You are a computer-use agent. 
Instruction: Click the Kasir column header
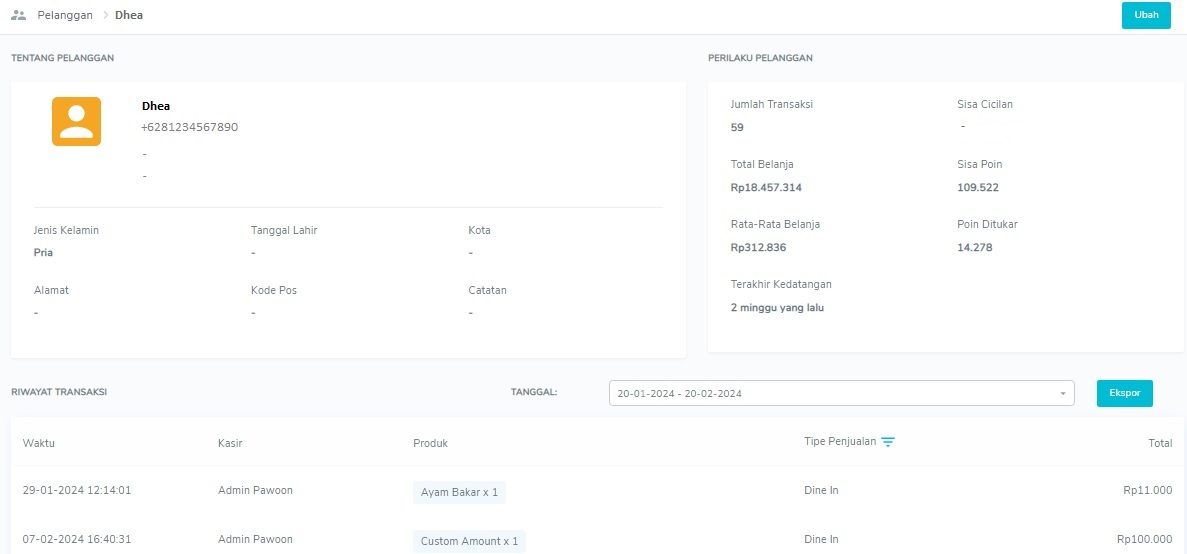[x=230, y=443]
